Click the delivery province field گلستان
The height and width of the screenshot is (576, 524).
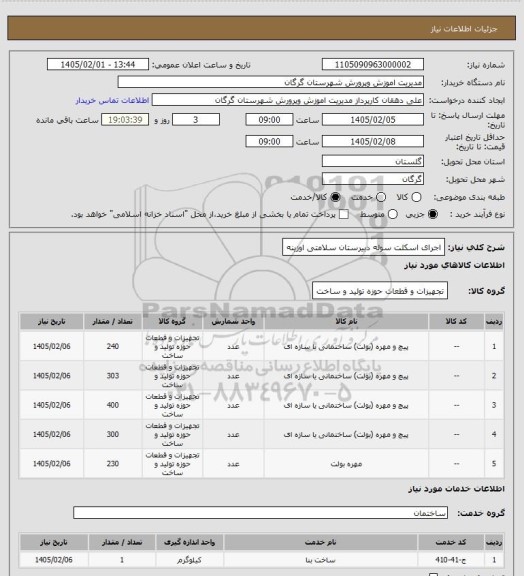point(373,161)
